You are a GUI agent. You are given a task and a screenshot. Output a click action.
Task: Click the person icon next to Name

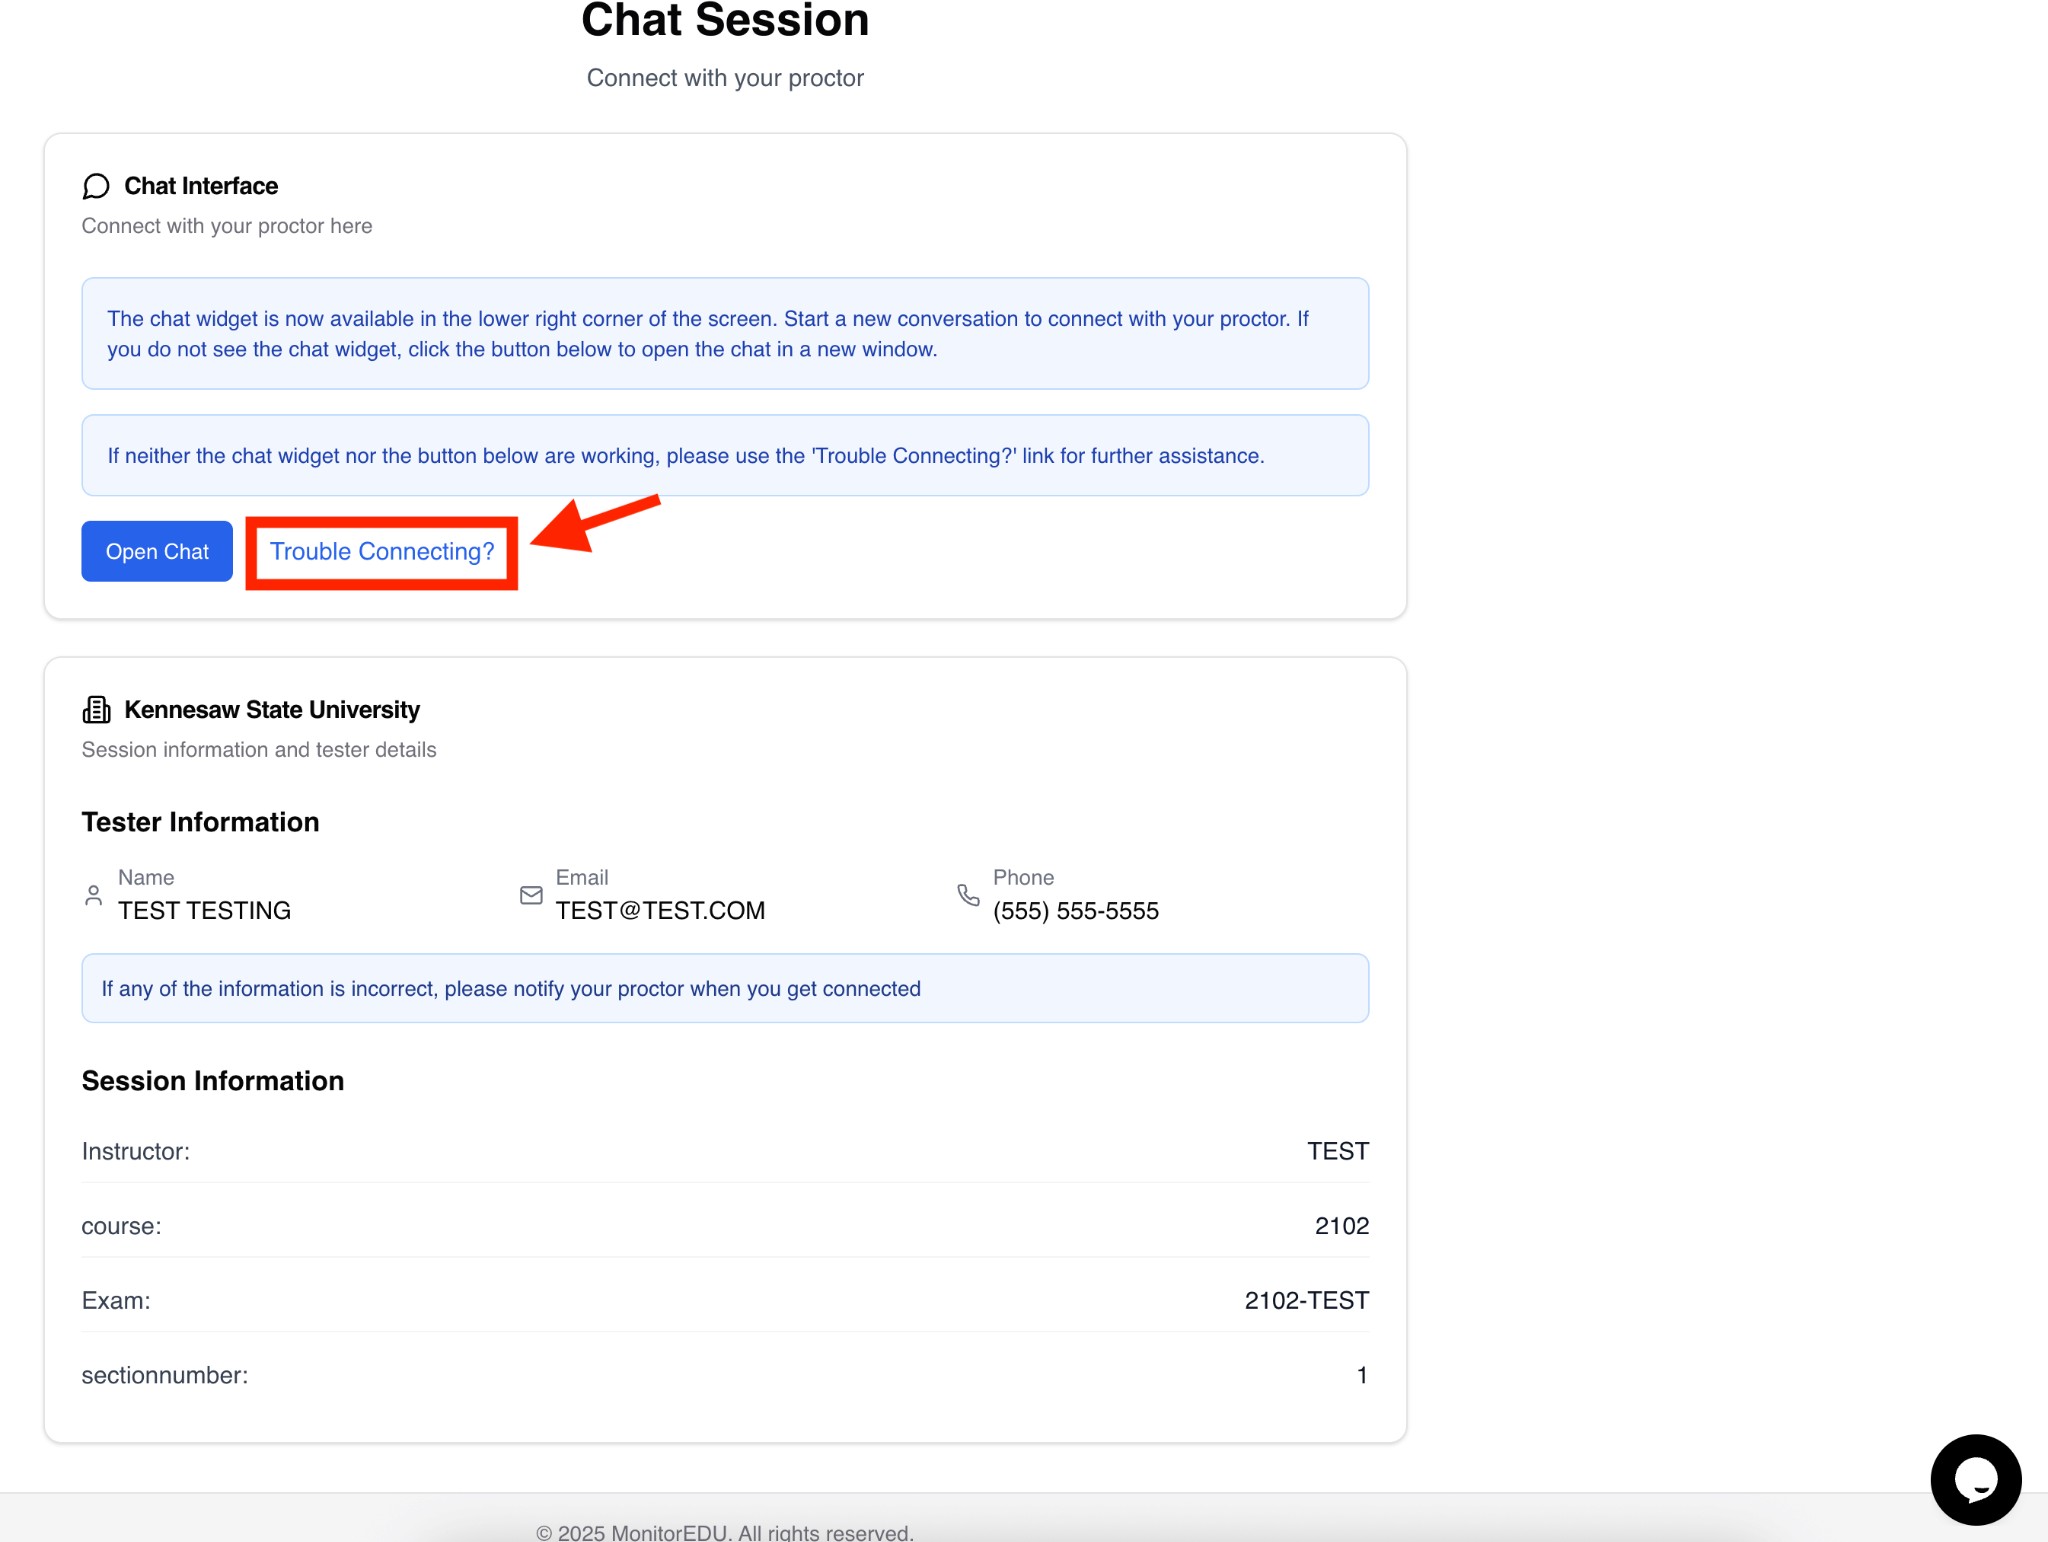[93, 895]
